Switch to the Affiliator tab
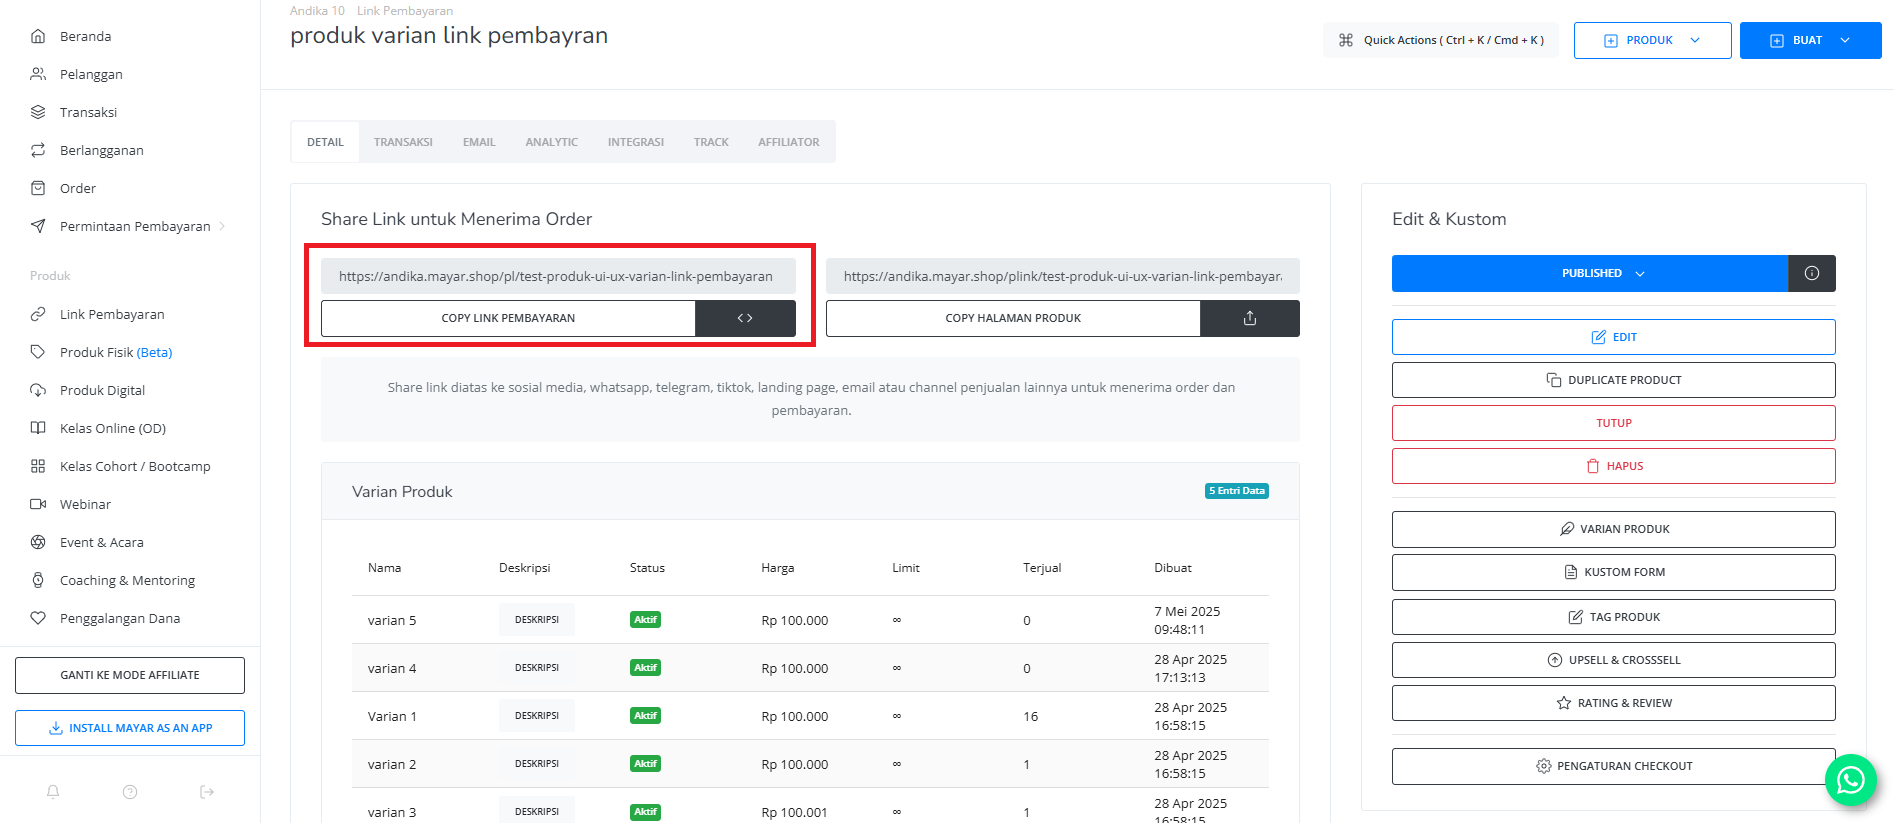This screenshot has width=1894, height=823. pos(789,142)
